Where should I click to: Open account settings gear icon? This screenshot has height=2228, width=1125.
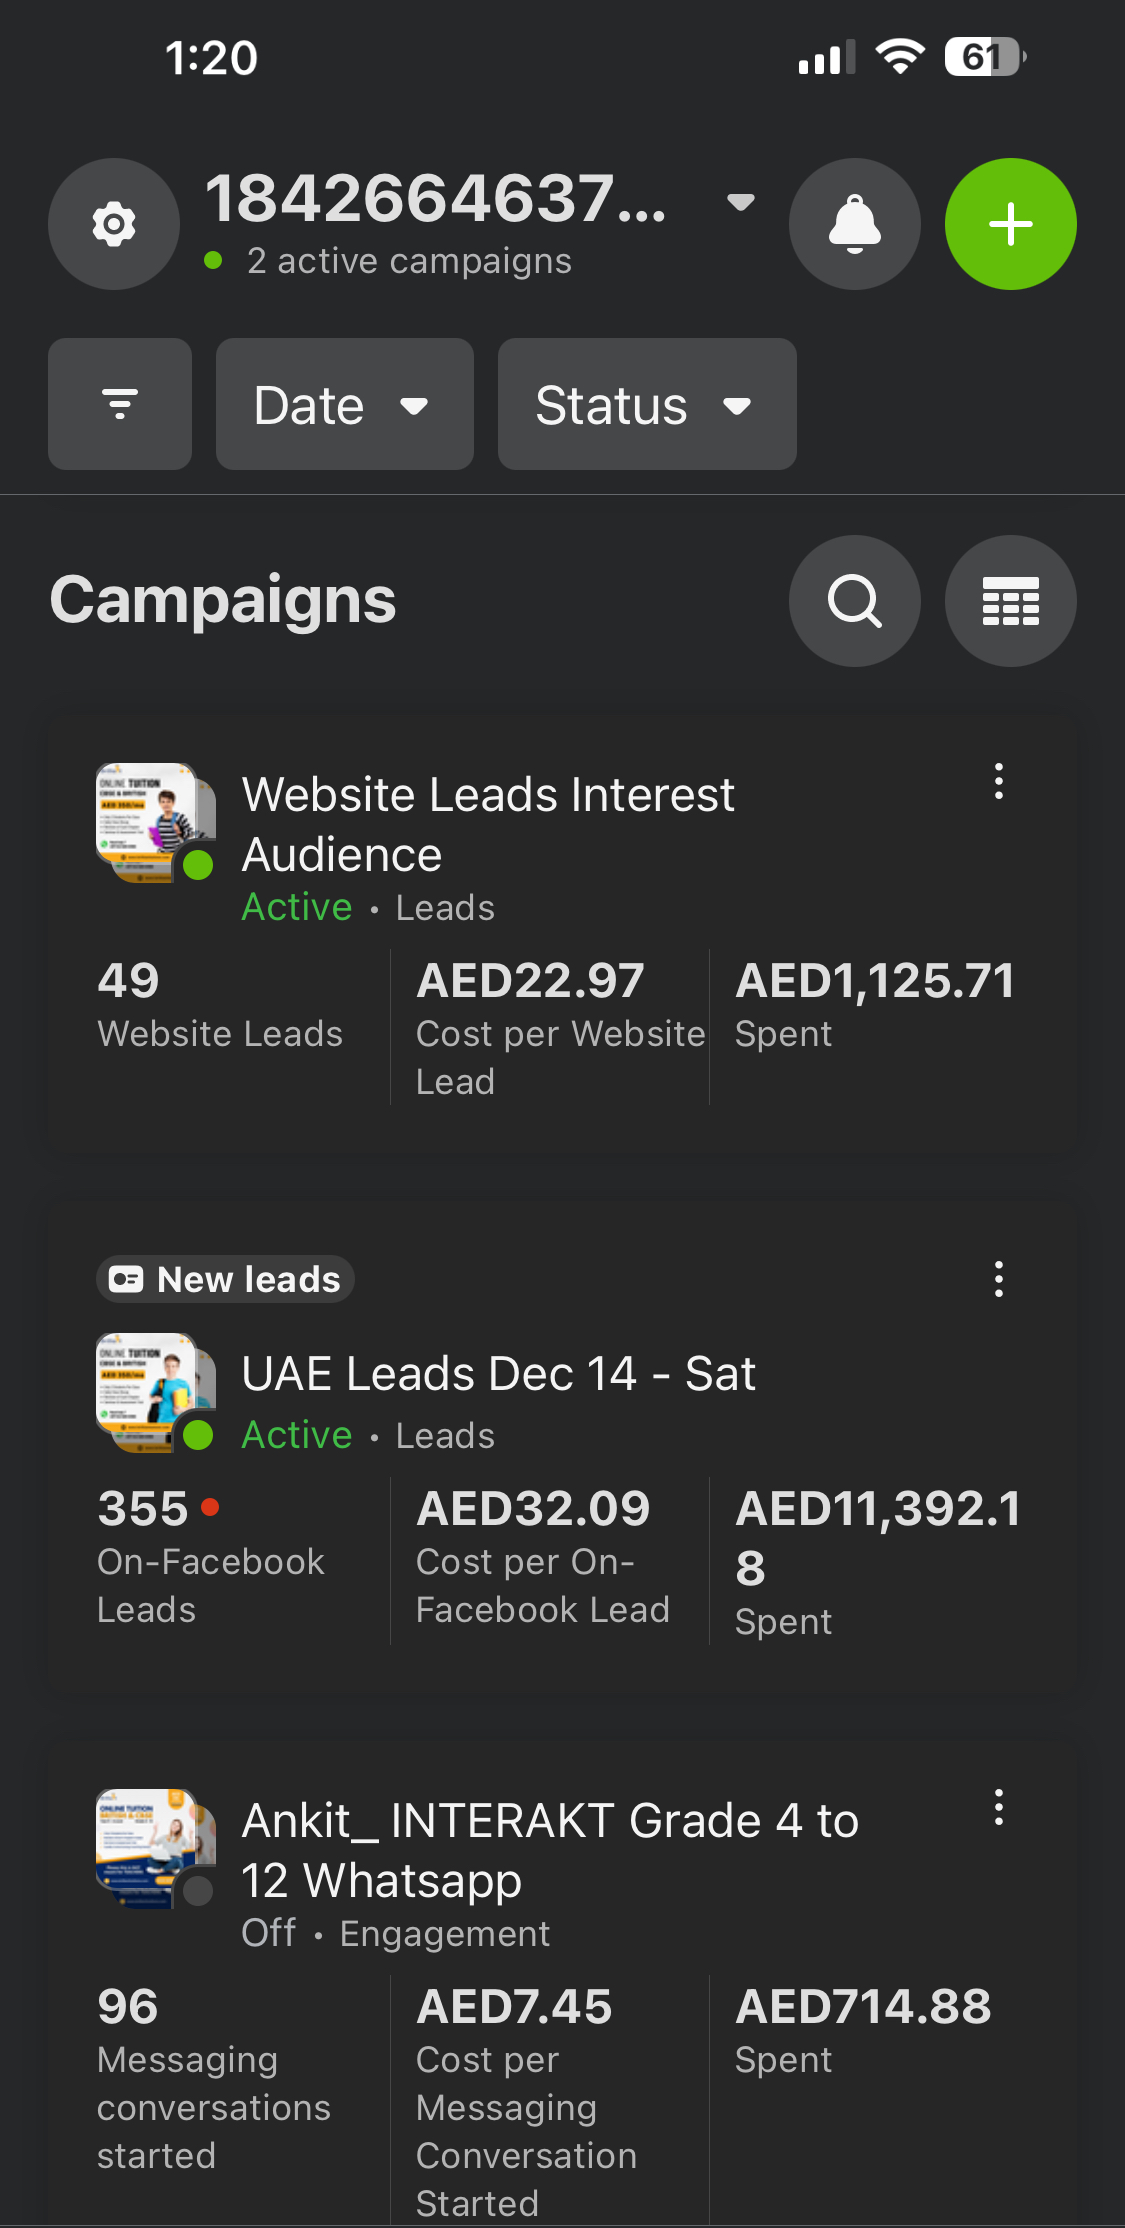coord(114,224)
